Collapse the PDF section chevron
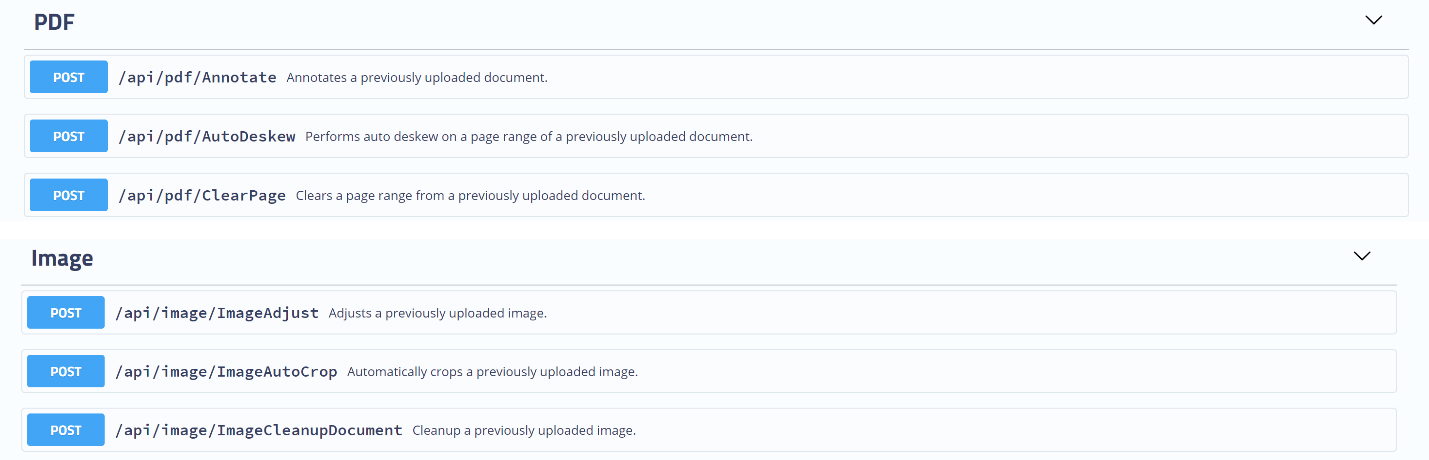 click(1373, 20)
